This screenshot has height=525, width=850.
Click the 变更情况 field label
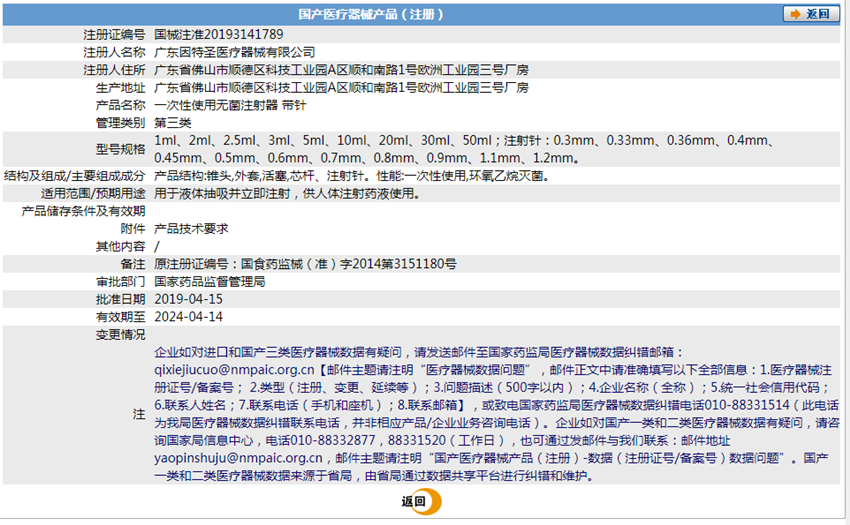tap(120, 335)
